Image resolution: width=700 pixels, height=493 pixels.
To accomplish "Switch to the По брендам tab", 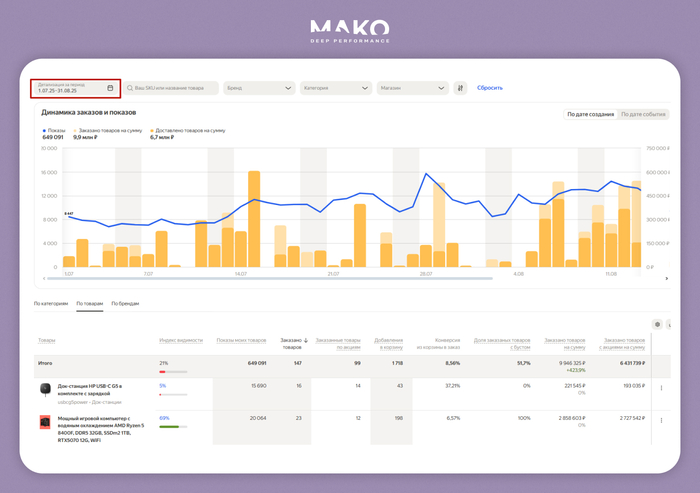I will [x=125, y=303].
